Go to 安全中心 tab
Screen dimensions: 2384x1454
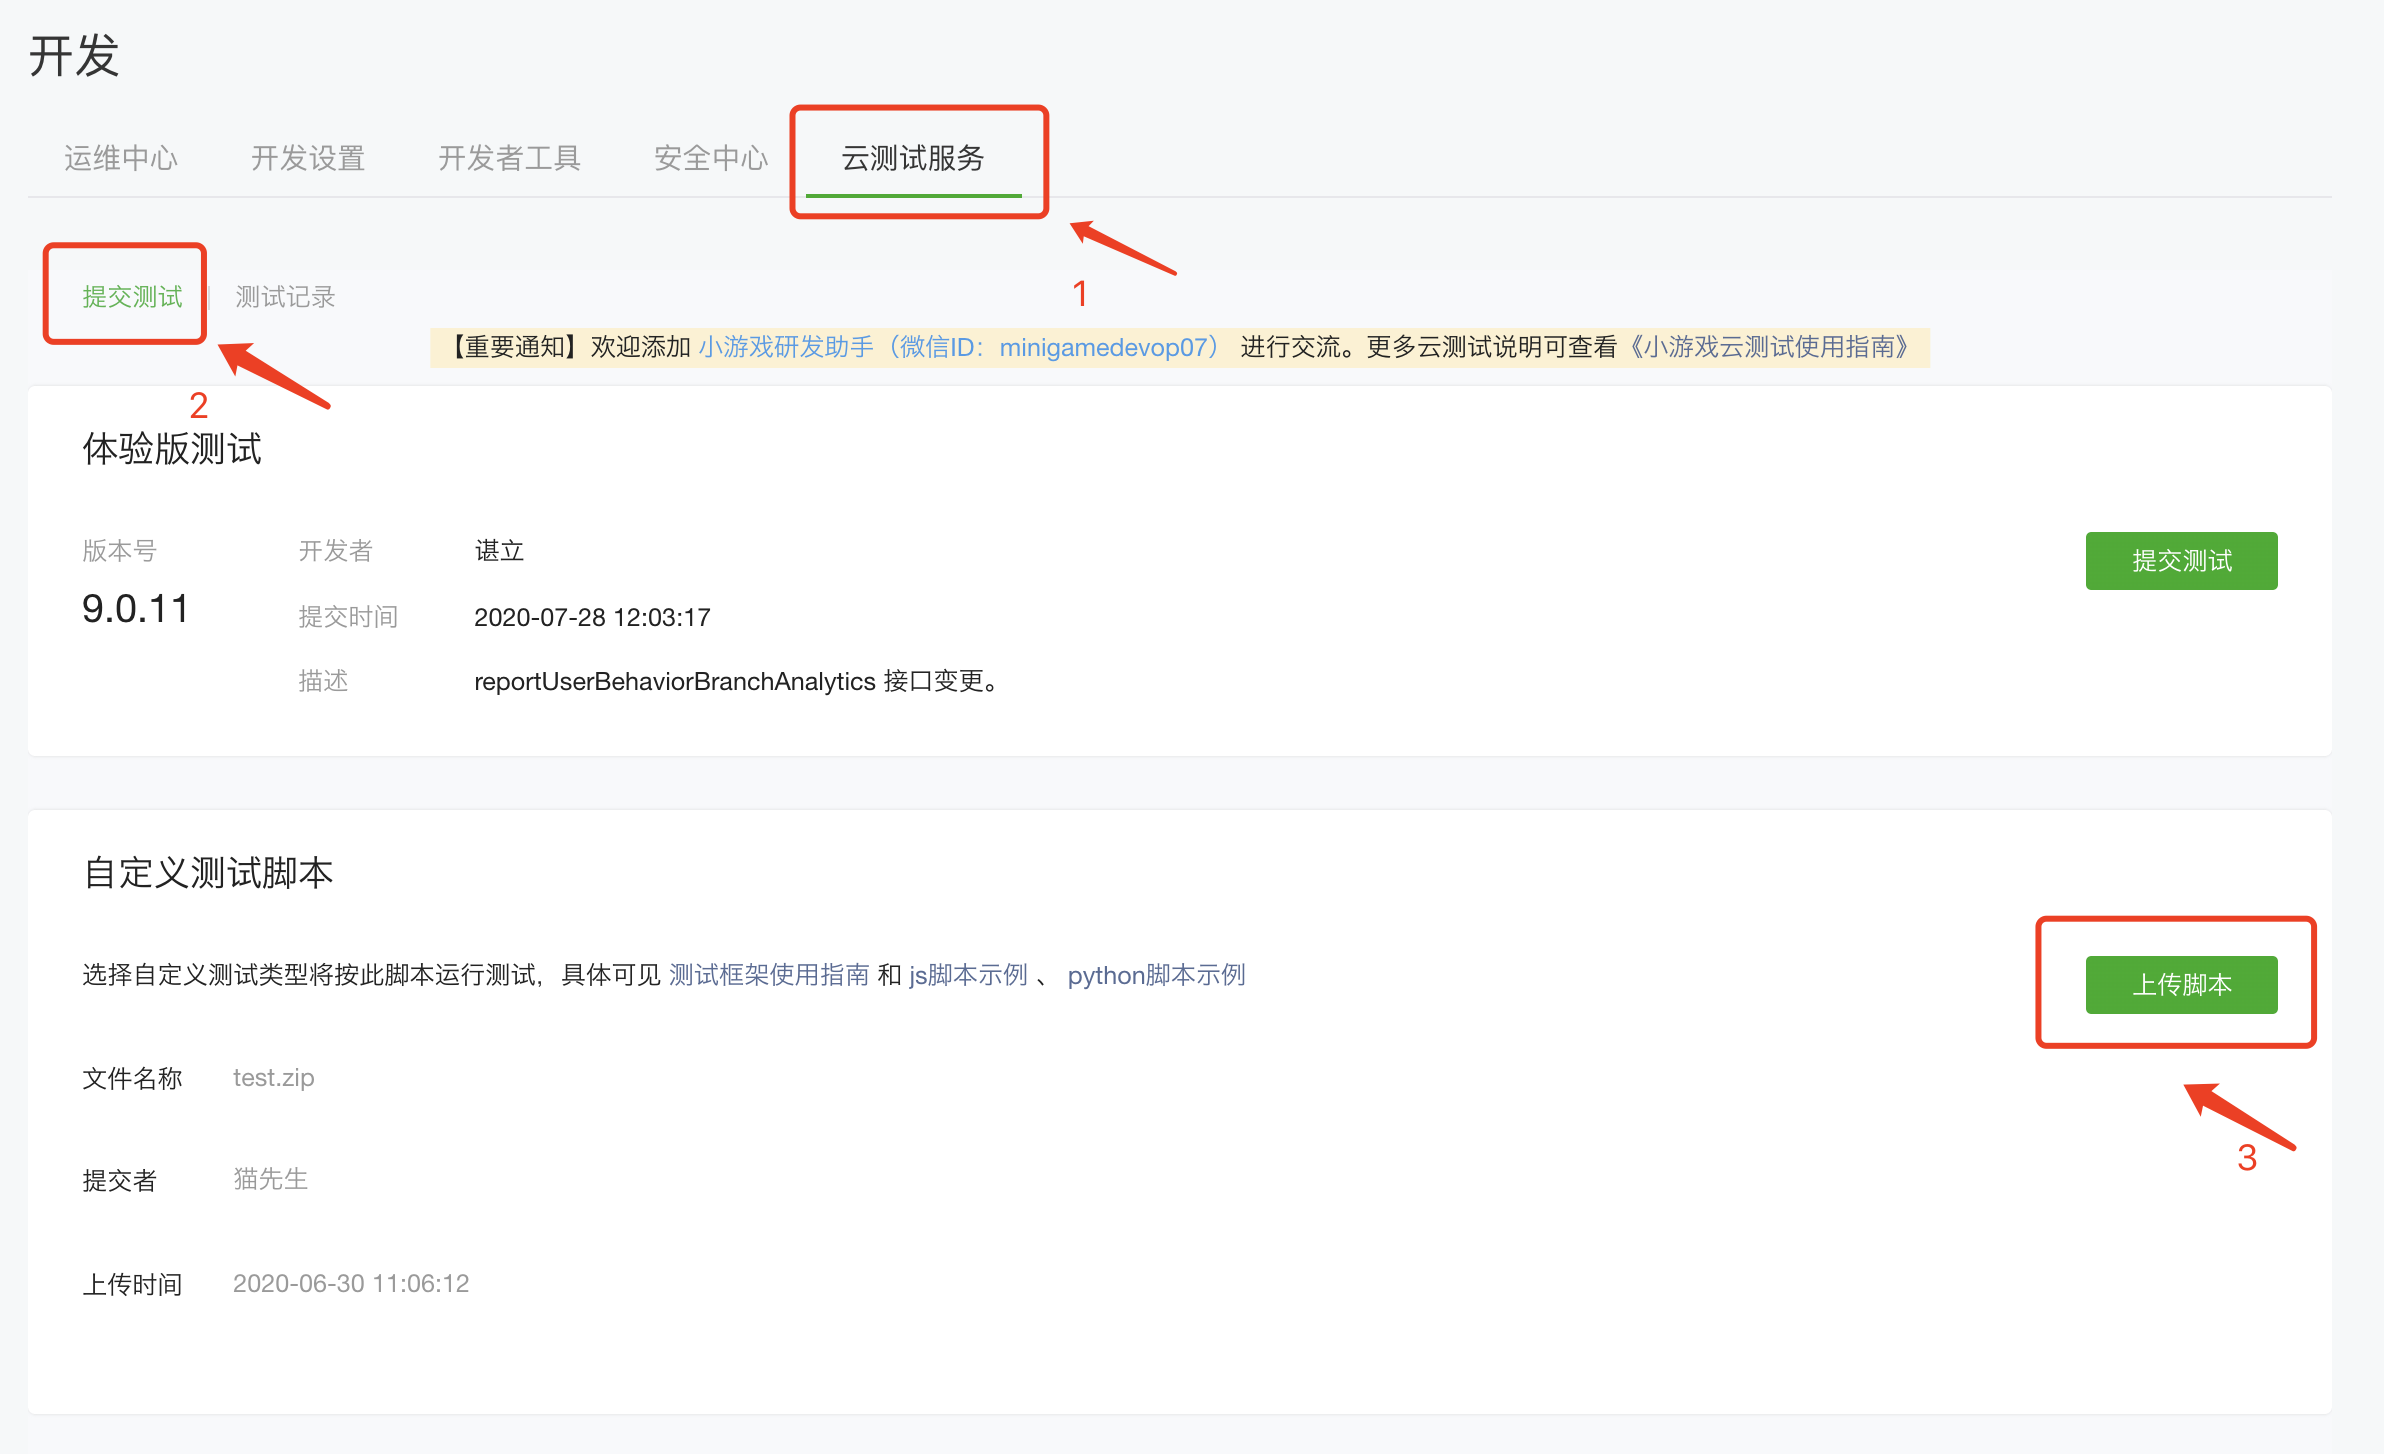click(x=710, y=158)
